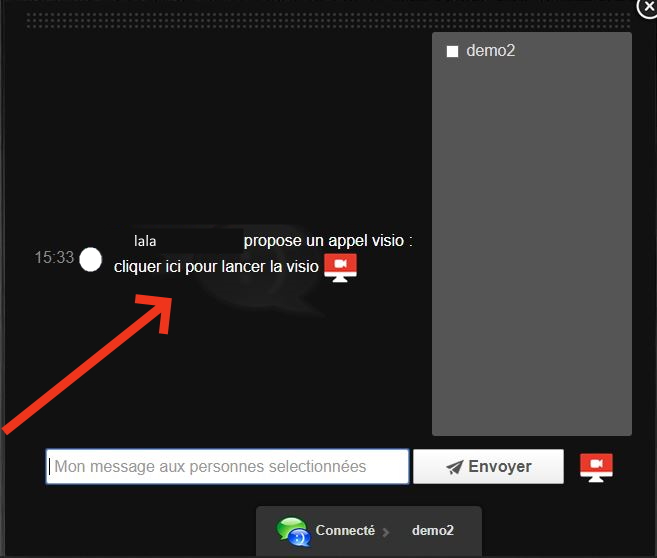Follow the "cliquer ici pour lancer la visio" link
Screen dimensions: 657x558
(x=216, y=267)
